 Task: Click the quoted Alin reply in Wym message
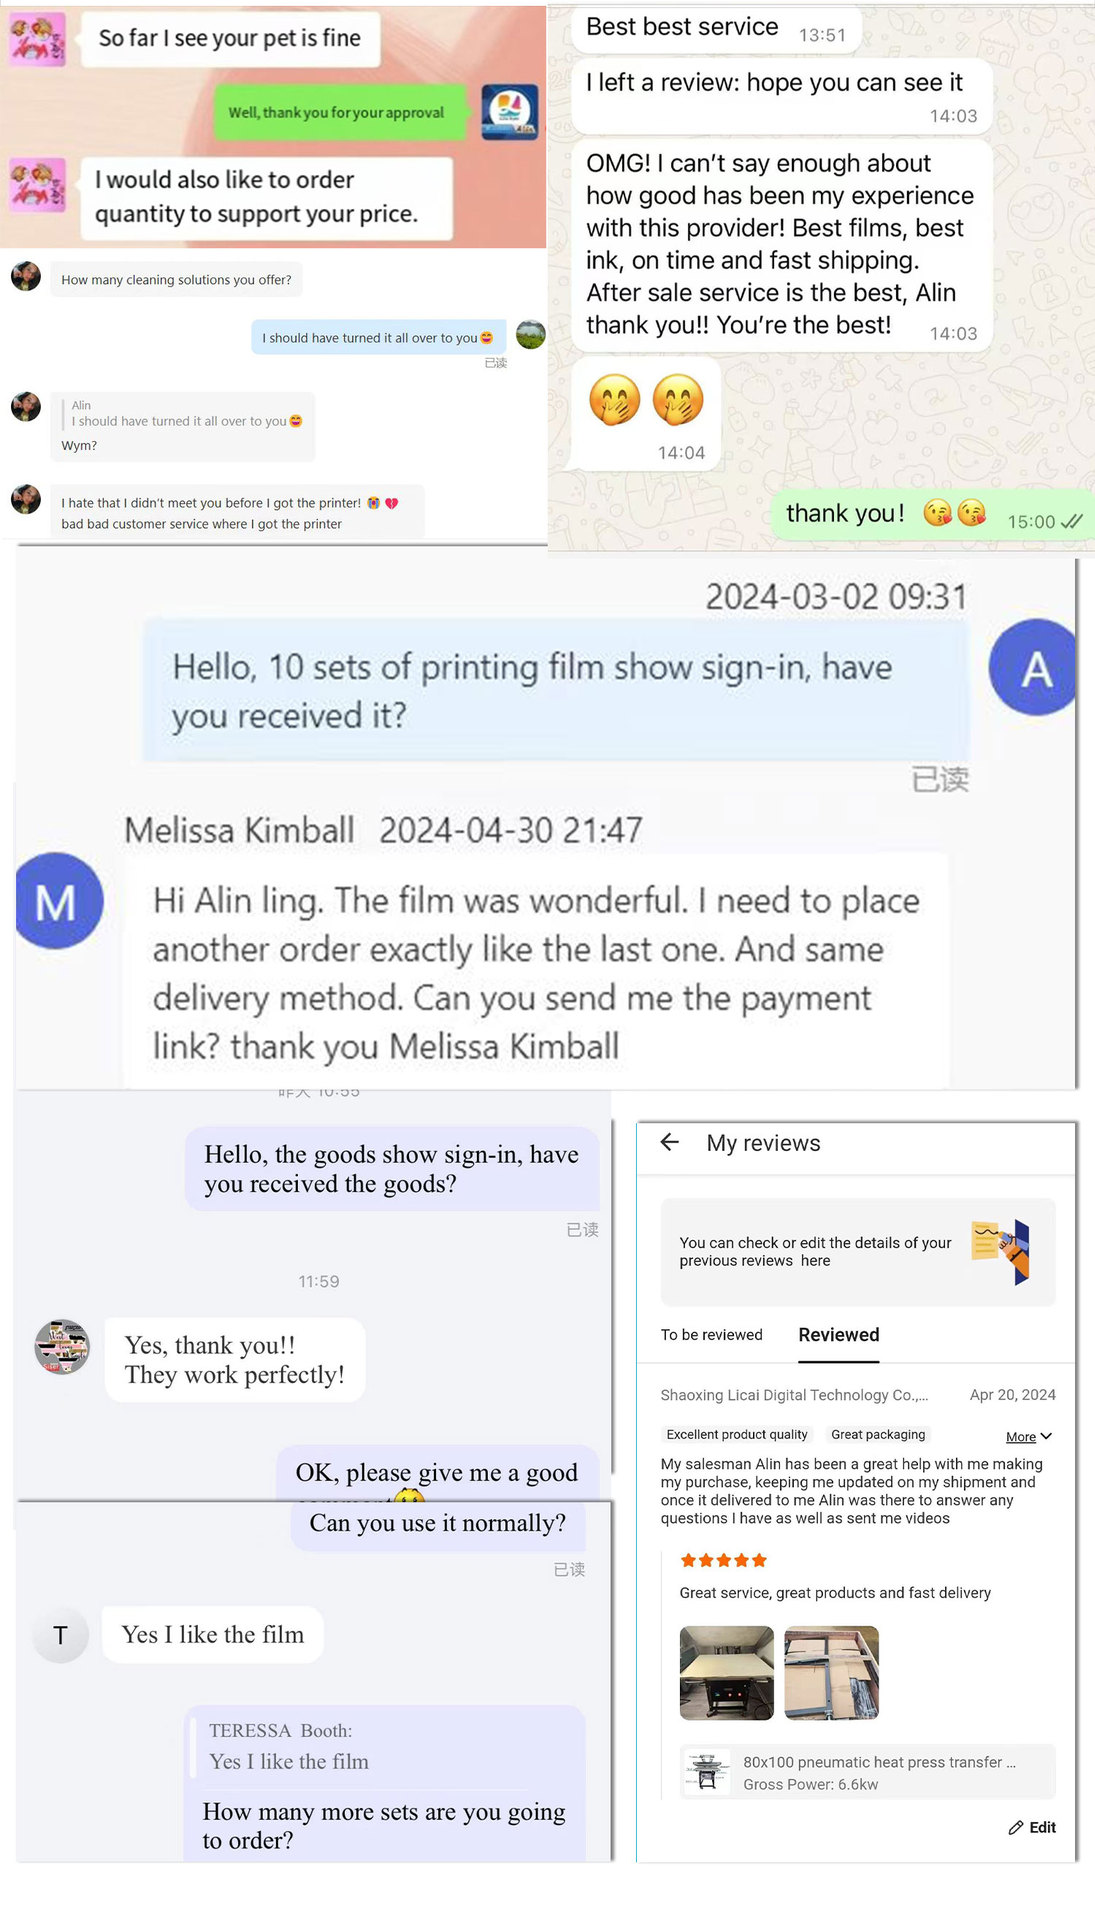(186, 413)
